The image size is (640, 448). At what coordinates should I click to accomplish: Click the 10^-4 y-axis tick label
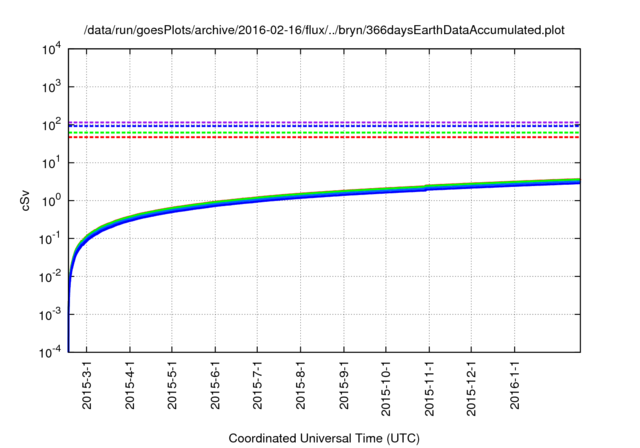click(x=50, y=352)
